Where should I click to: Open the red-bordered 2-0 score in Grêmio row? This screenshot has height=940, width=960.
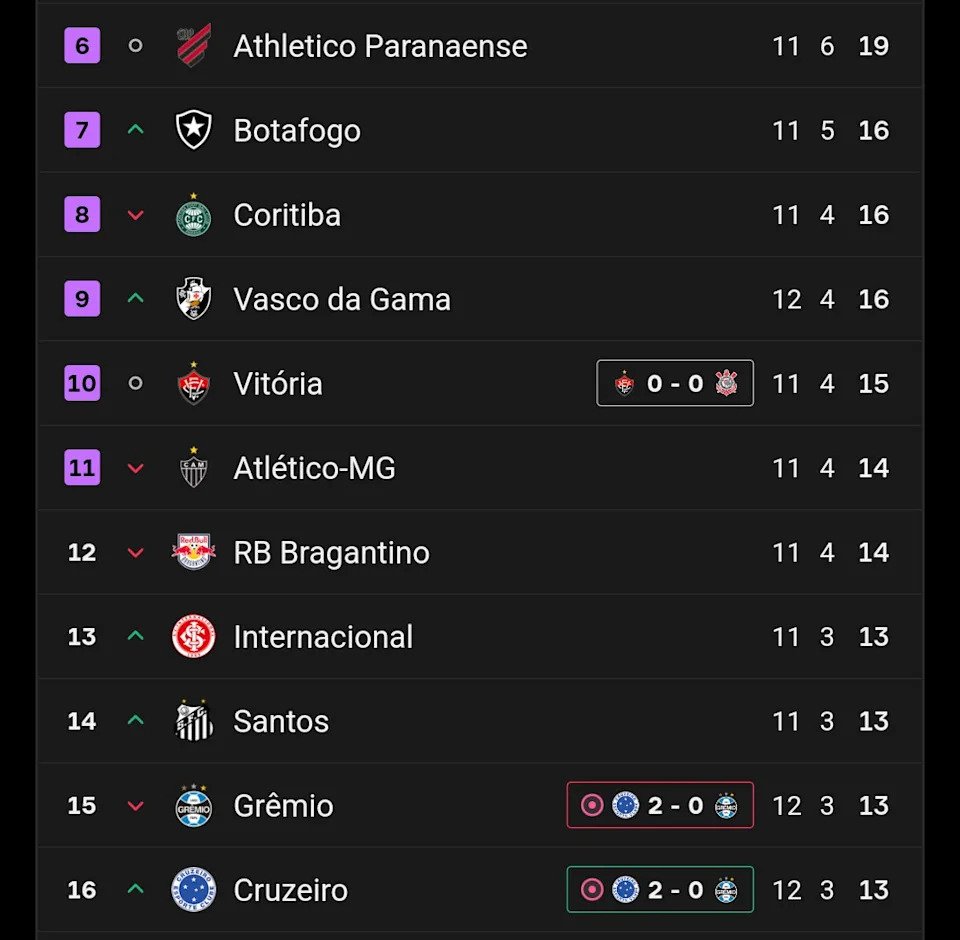(660, 805)
